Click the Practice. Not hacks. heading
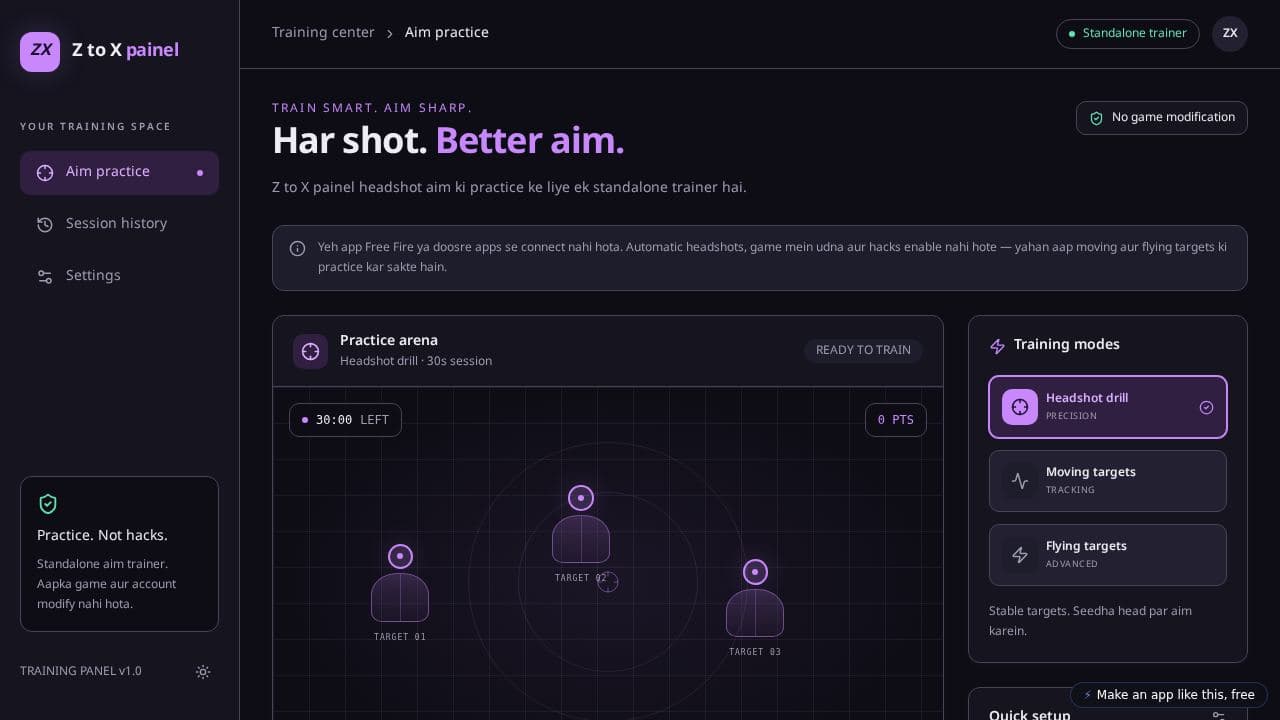Image resolution: width=1280 pixels, height=720 pixels. point(102,535)
